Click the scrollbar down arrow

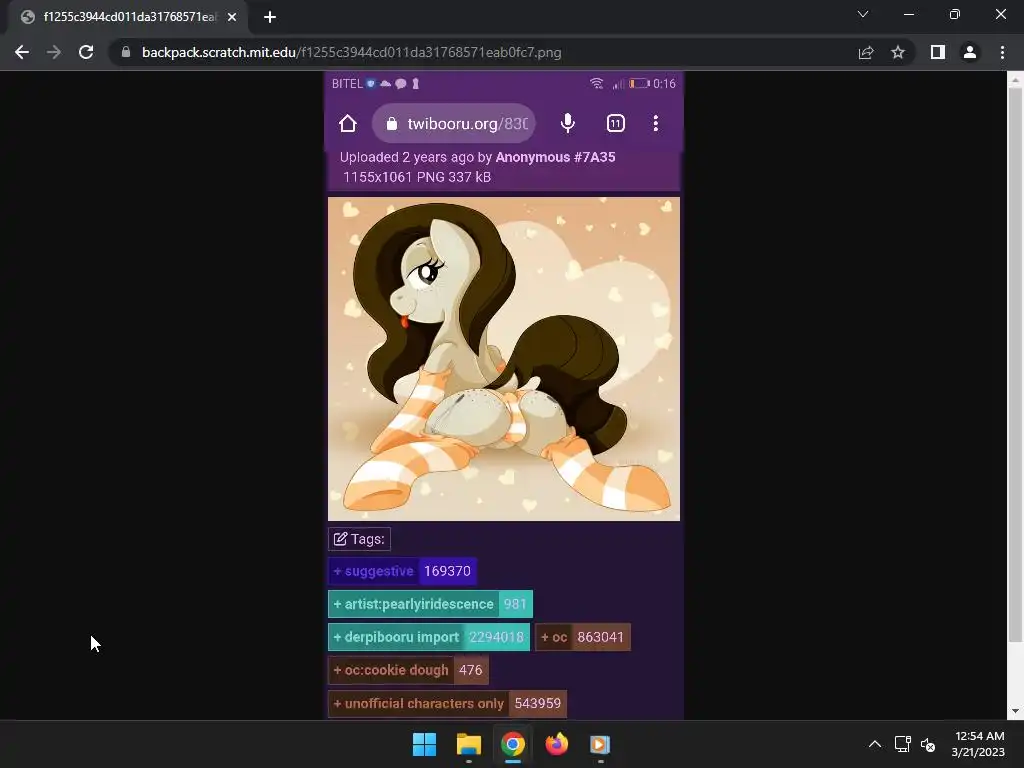[x=1015, y=711]
